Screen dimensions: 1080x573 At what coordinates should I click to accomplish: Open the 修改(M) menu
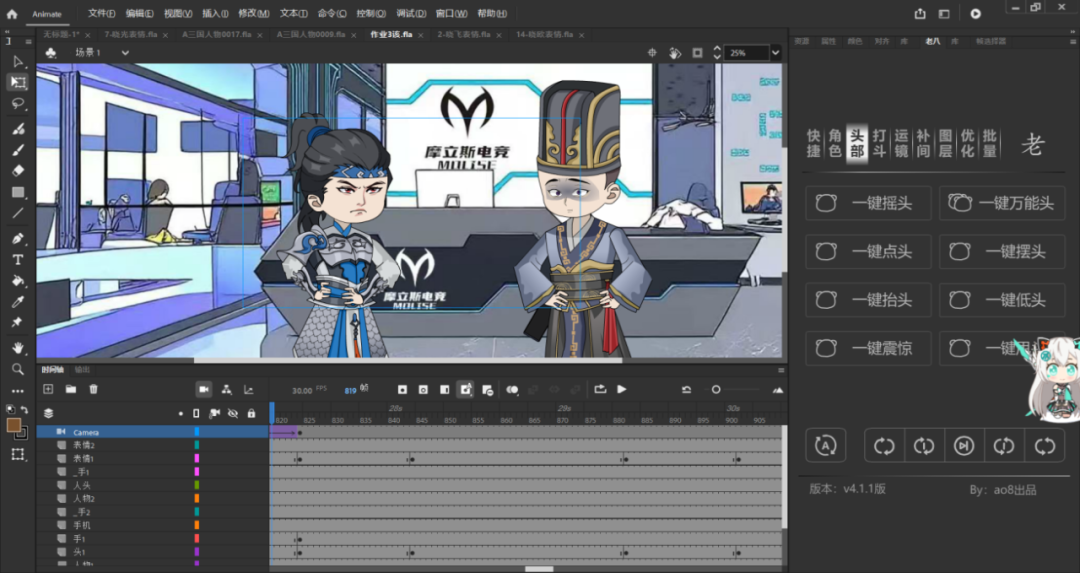[253, 14]
